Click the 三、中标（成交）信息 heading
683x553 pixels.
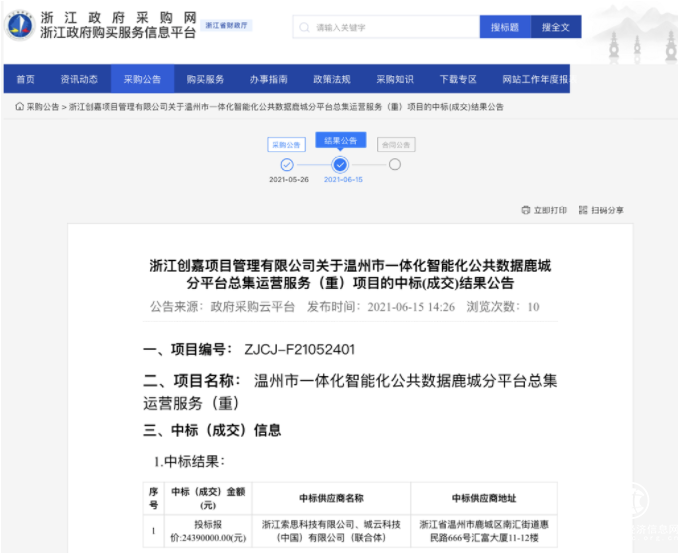click(212, 430)
